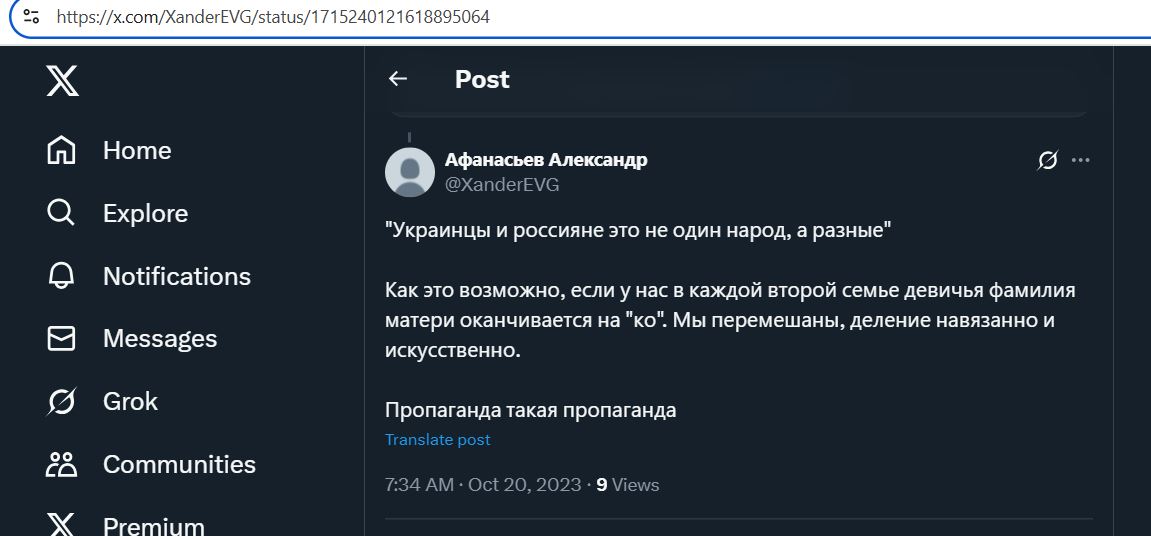Click the Grok explain icon on post
The height and width of the screenshot is (536, 1151).
[x=1047, y=160]
